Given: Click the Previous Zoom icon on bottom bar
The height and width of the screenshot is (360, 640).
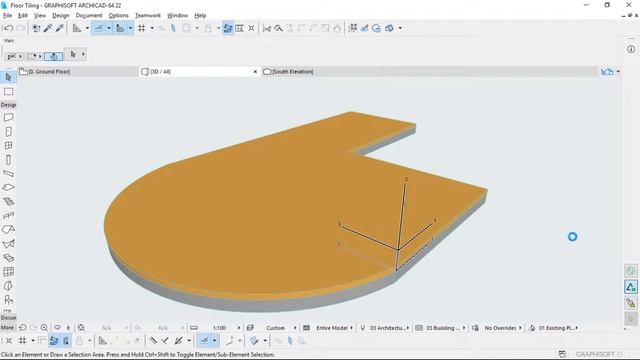Looking at the screenshot, I should tap(23, 328).
